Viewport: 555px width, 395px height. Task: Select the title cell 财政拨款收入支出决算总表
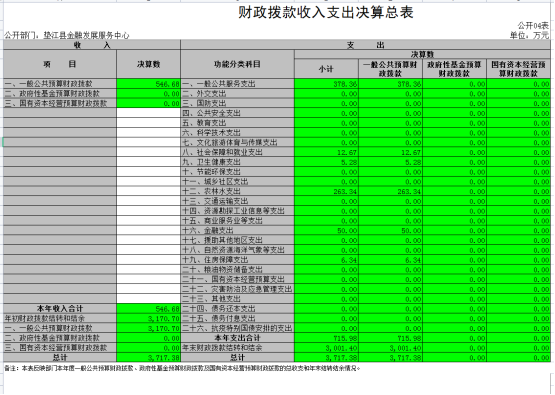[x=326, y=13]
